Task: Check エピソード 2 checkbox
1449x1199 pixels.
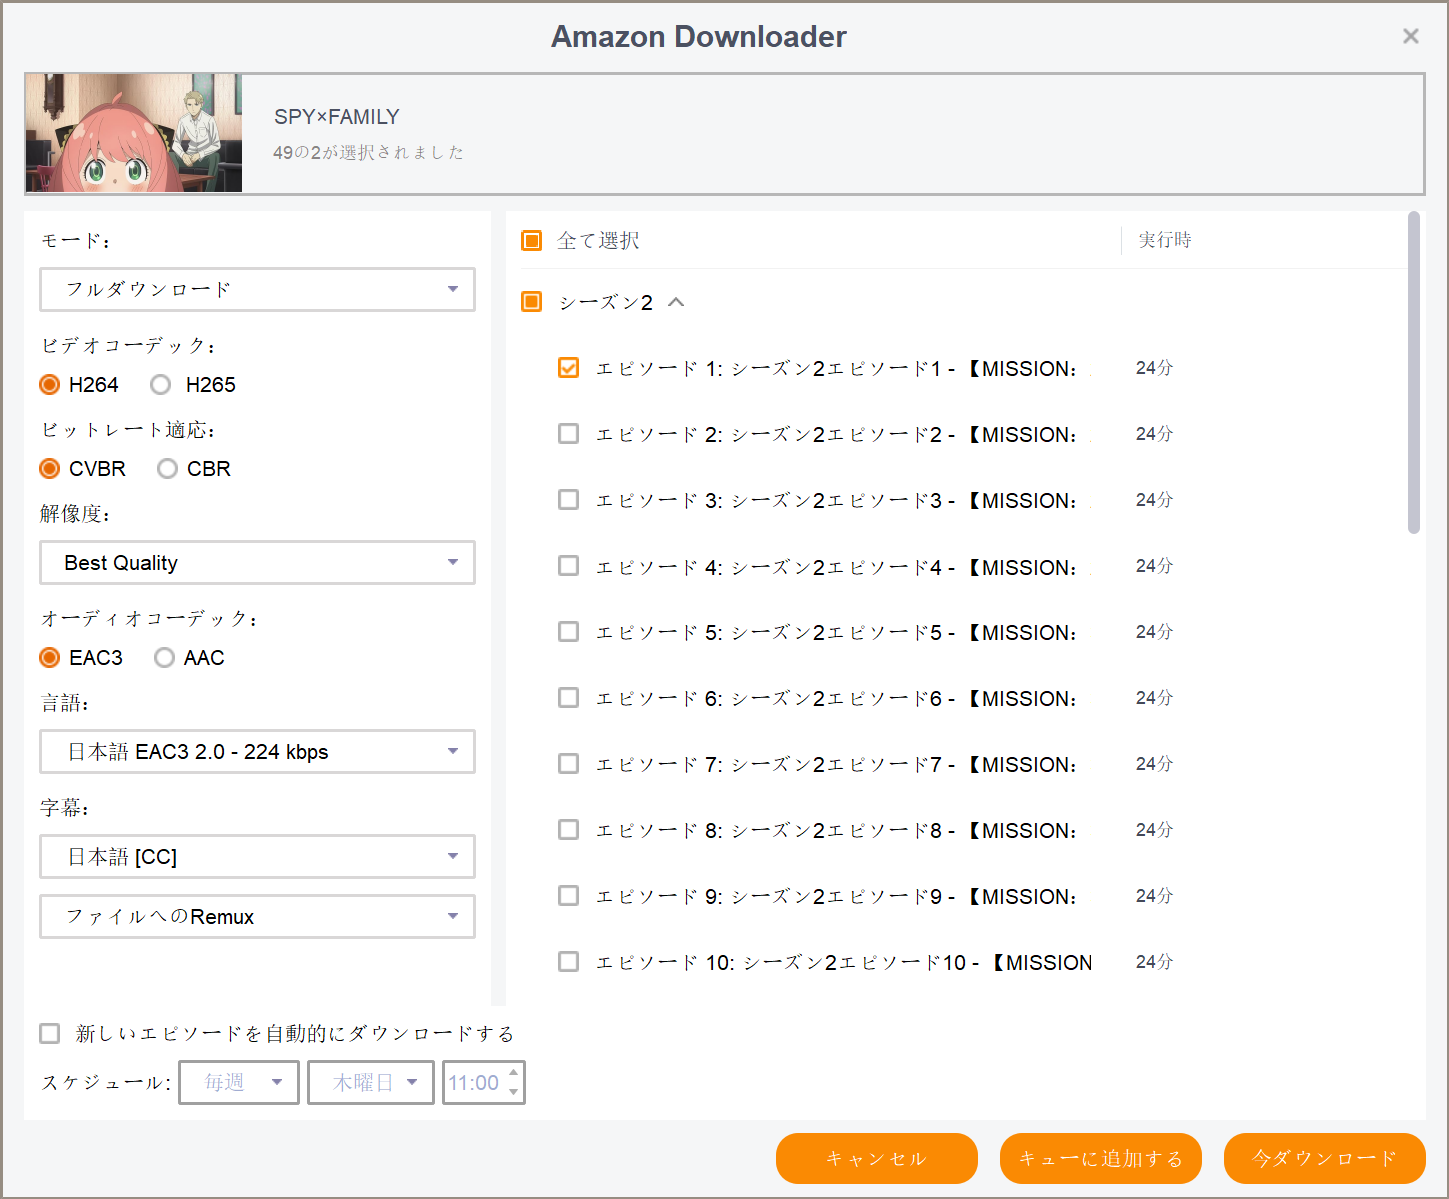Action: coord(568,434)
